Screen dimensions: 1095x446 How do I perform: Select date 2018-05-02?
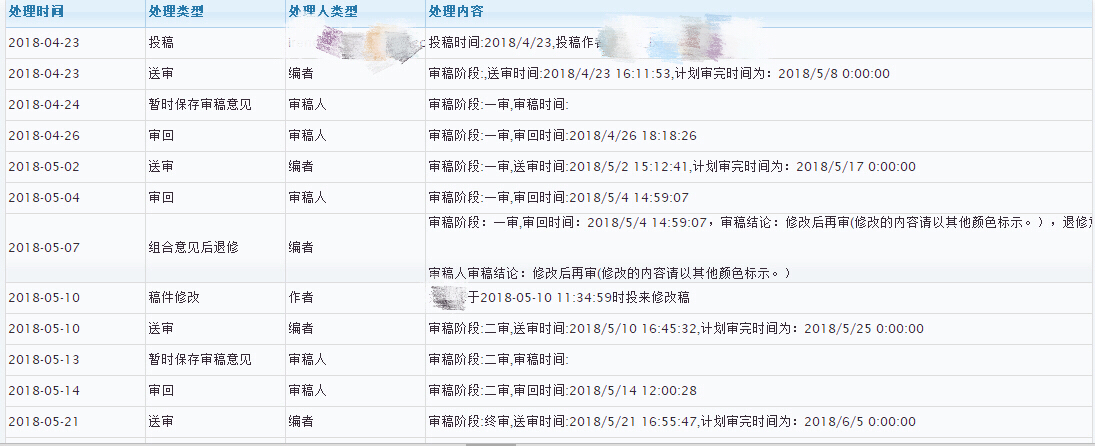tap(44, 167)
